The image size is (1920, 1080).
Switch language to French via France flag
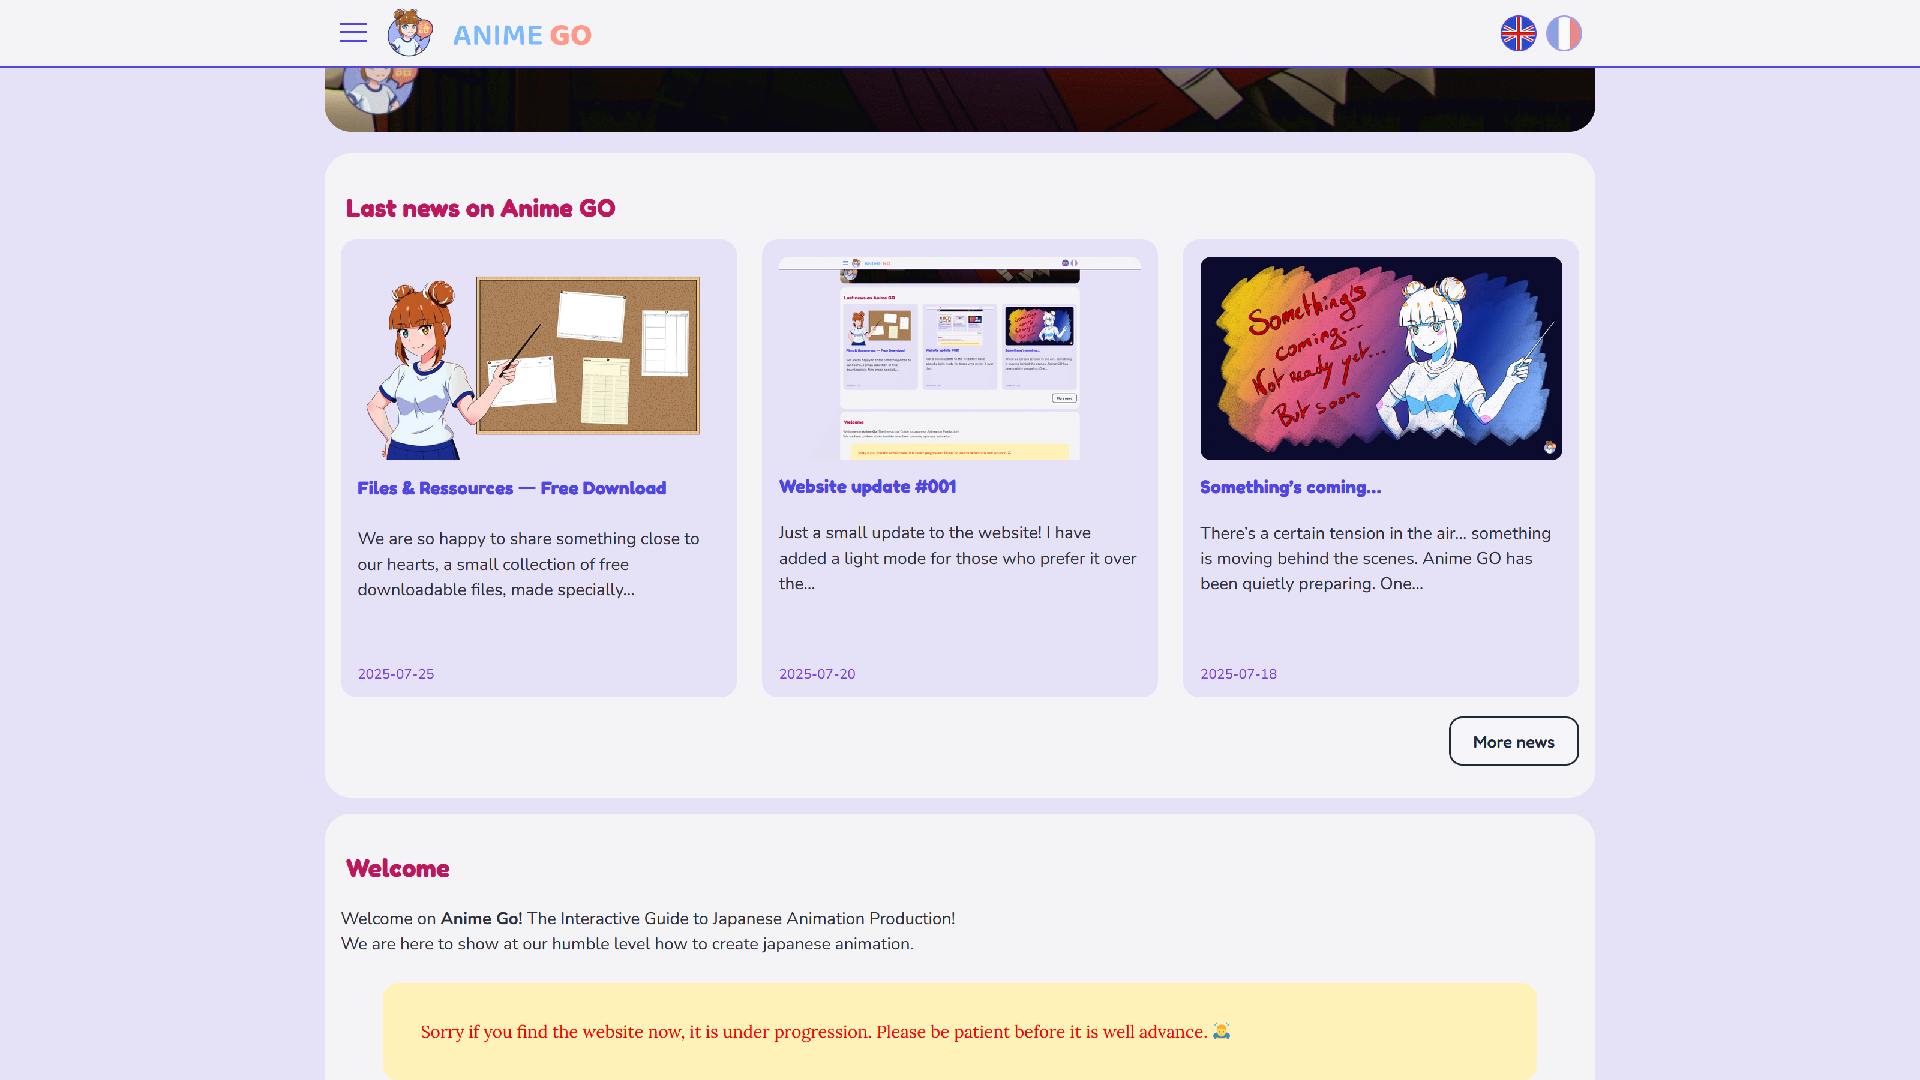point(1564,33)
